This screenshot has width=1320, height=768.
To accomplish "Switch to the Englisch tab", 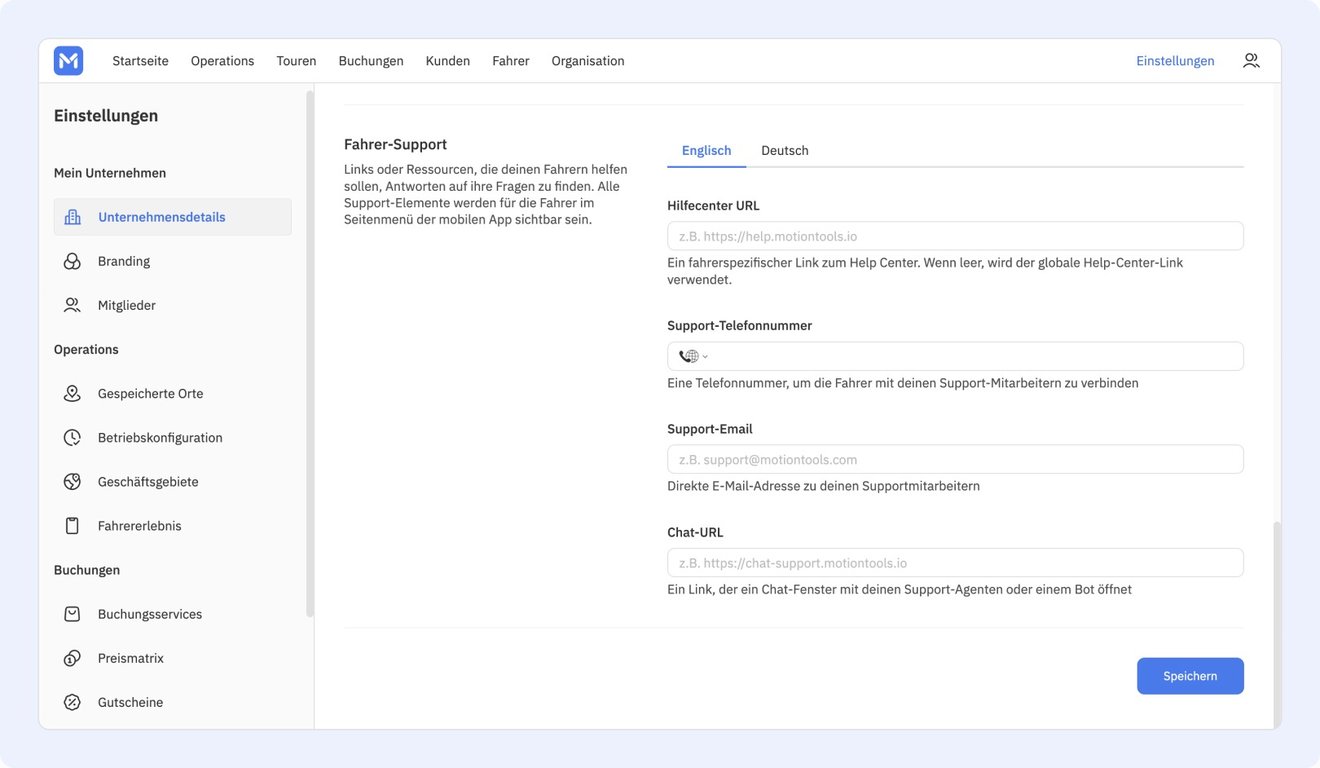I will tap(707, 150).
